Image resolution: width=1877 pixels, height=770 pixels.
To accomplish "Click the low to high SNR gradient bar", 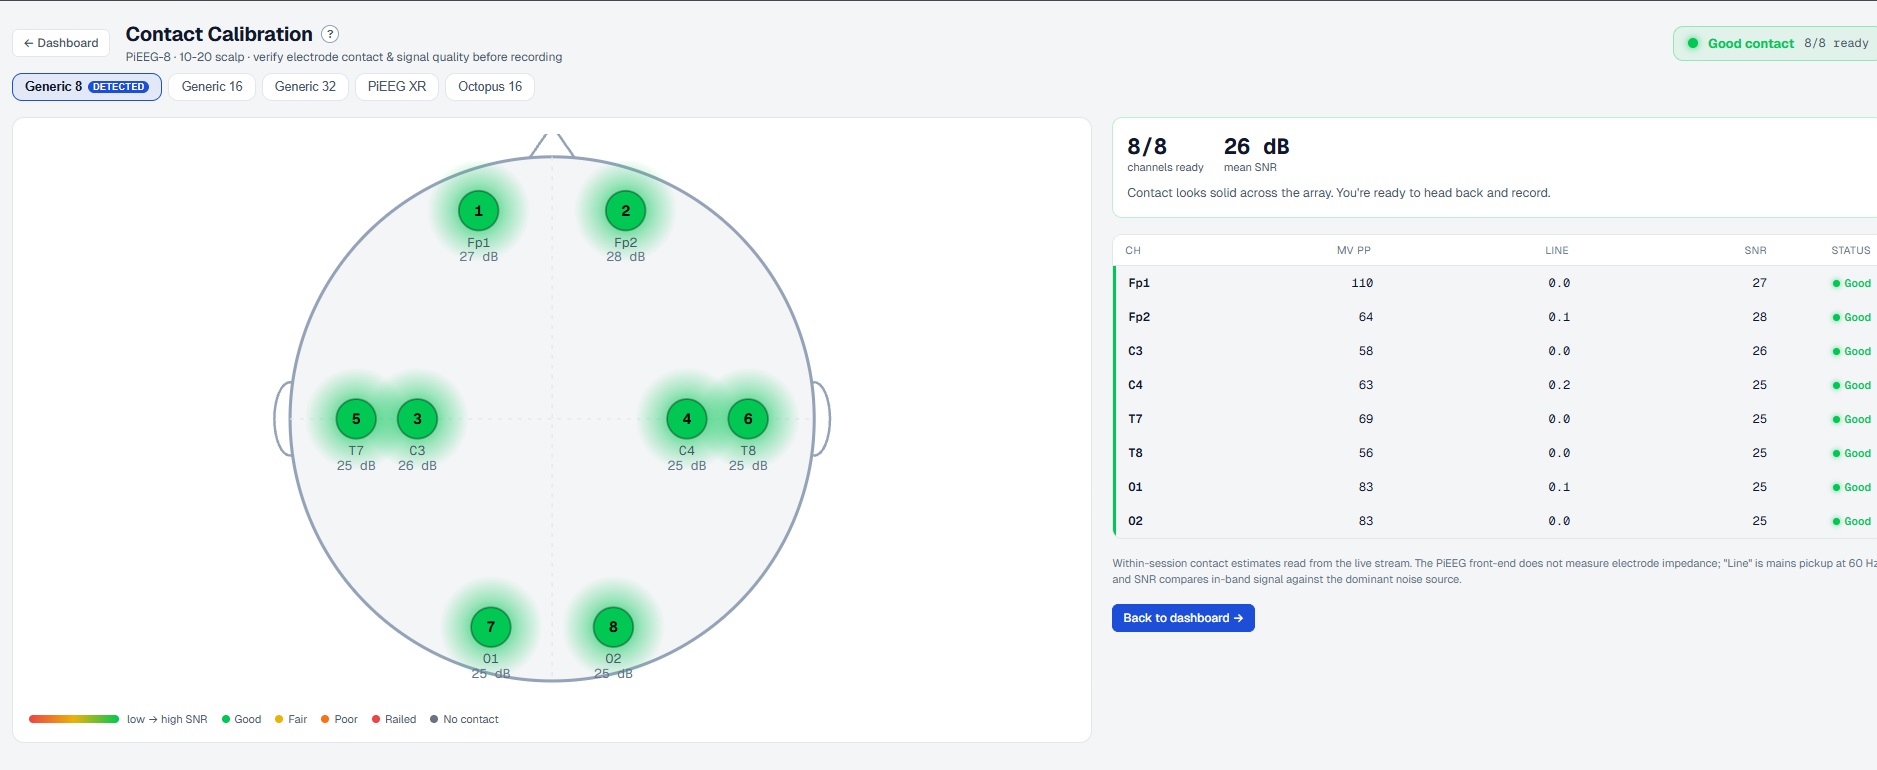I will click(x=74, y=719).
